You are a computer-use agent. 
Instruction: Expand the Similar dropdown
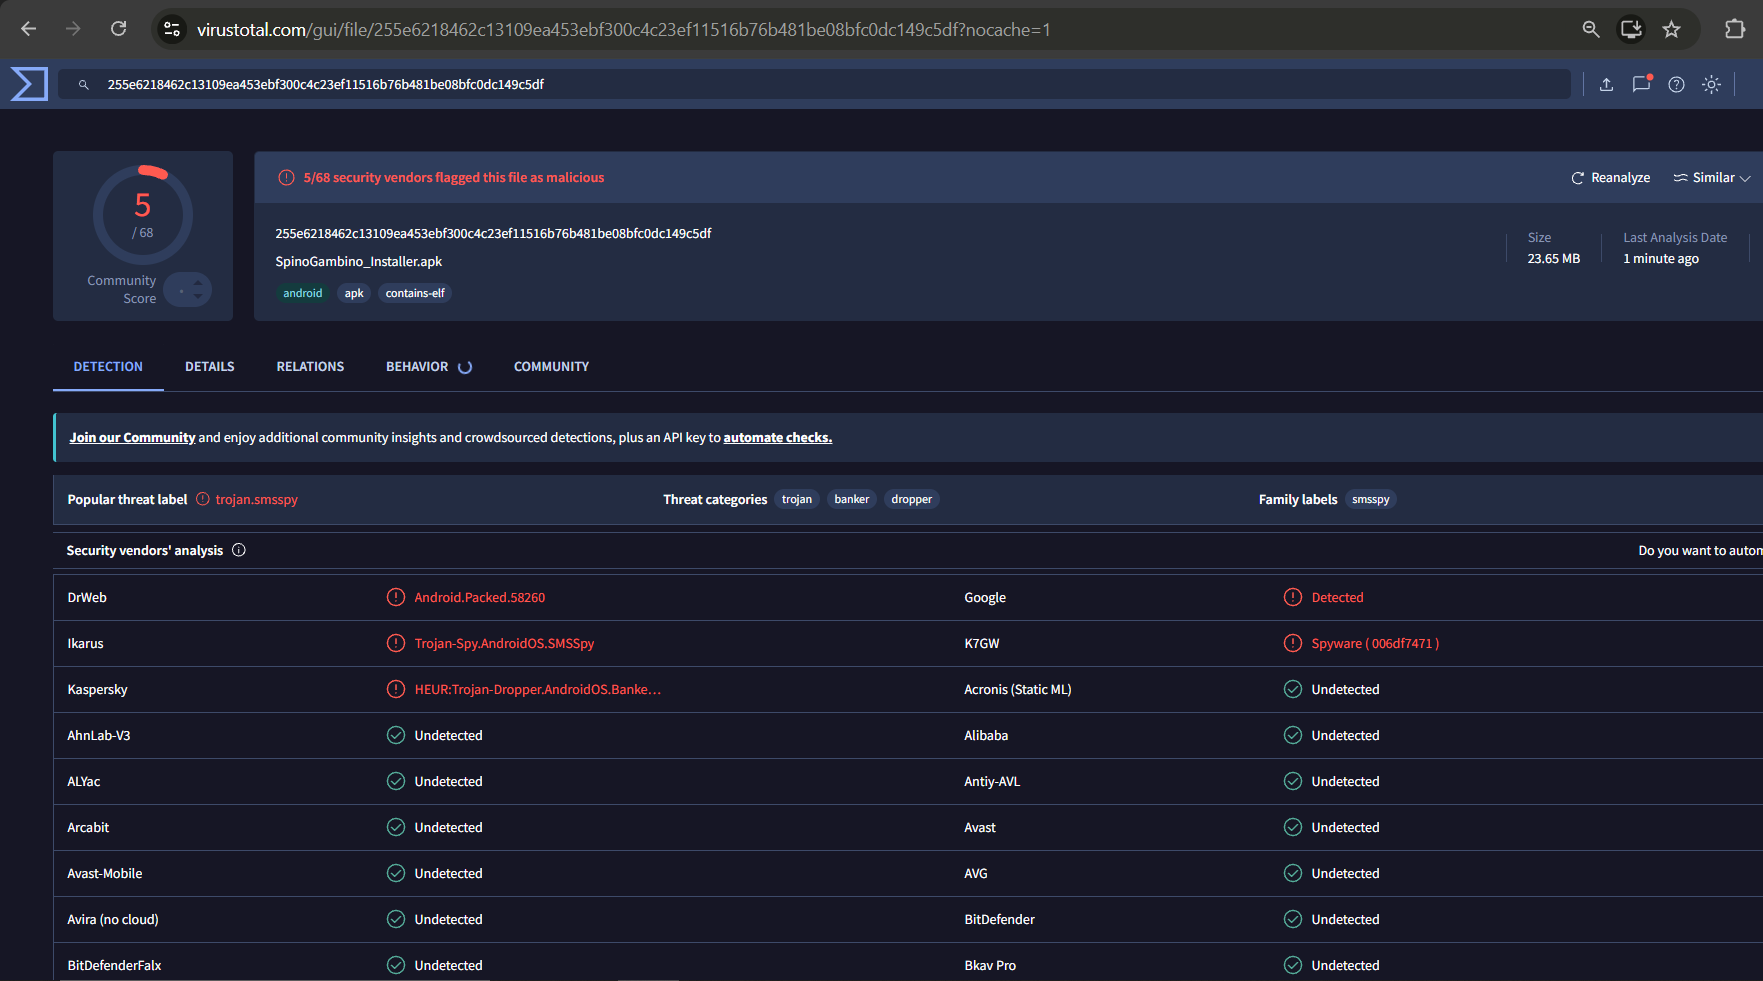[1712, 178]
